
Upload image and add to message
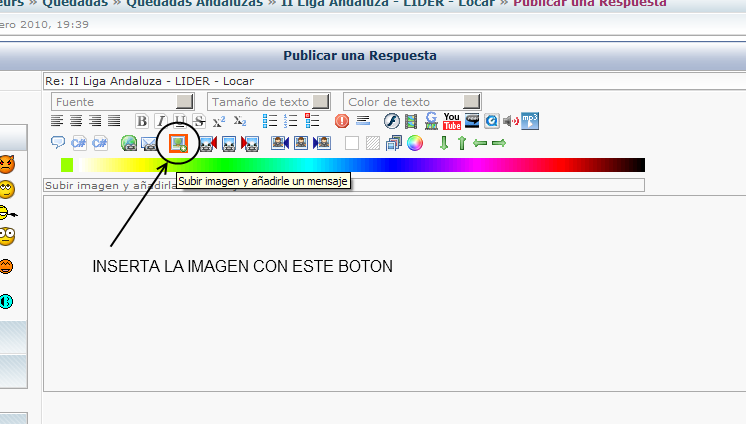point(178,143)
